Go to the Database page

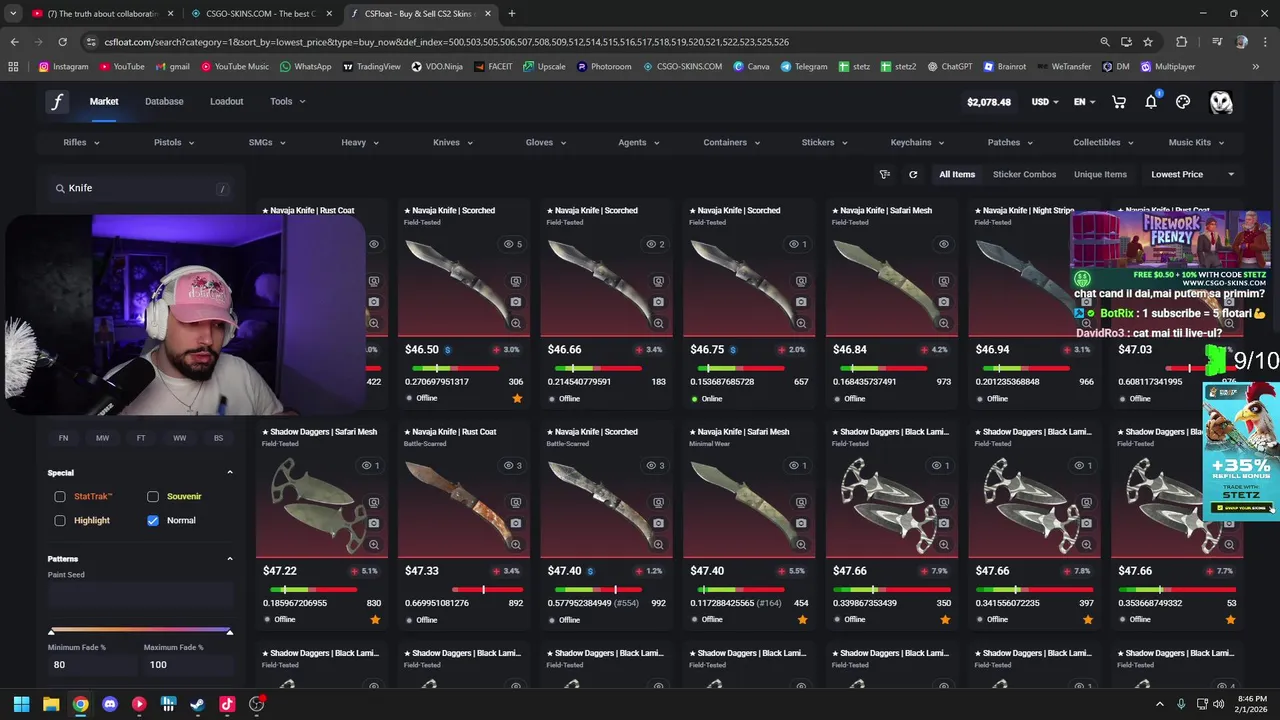tap(164, 101)
